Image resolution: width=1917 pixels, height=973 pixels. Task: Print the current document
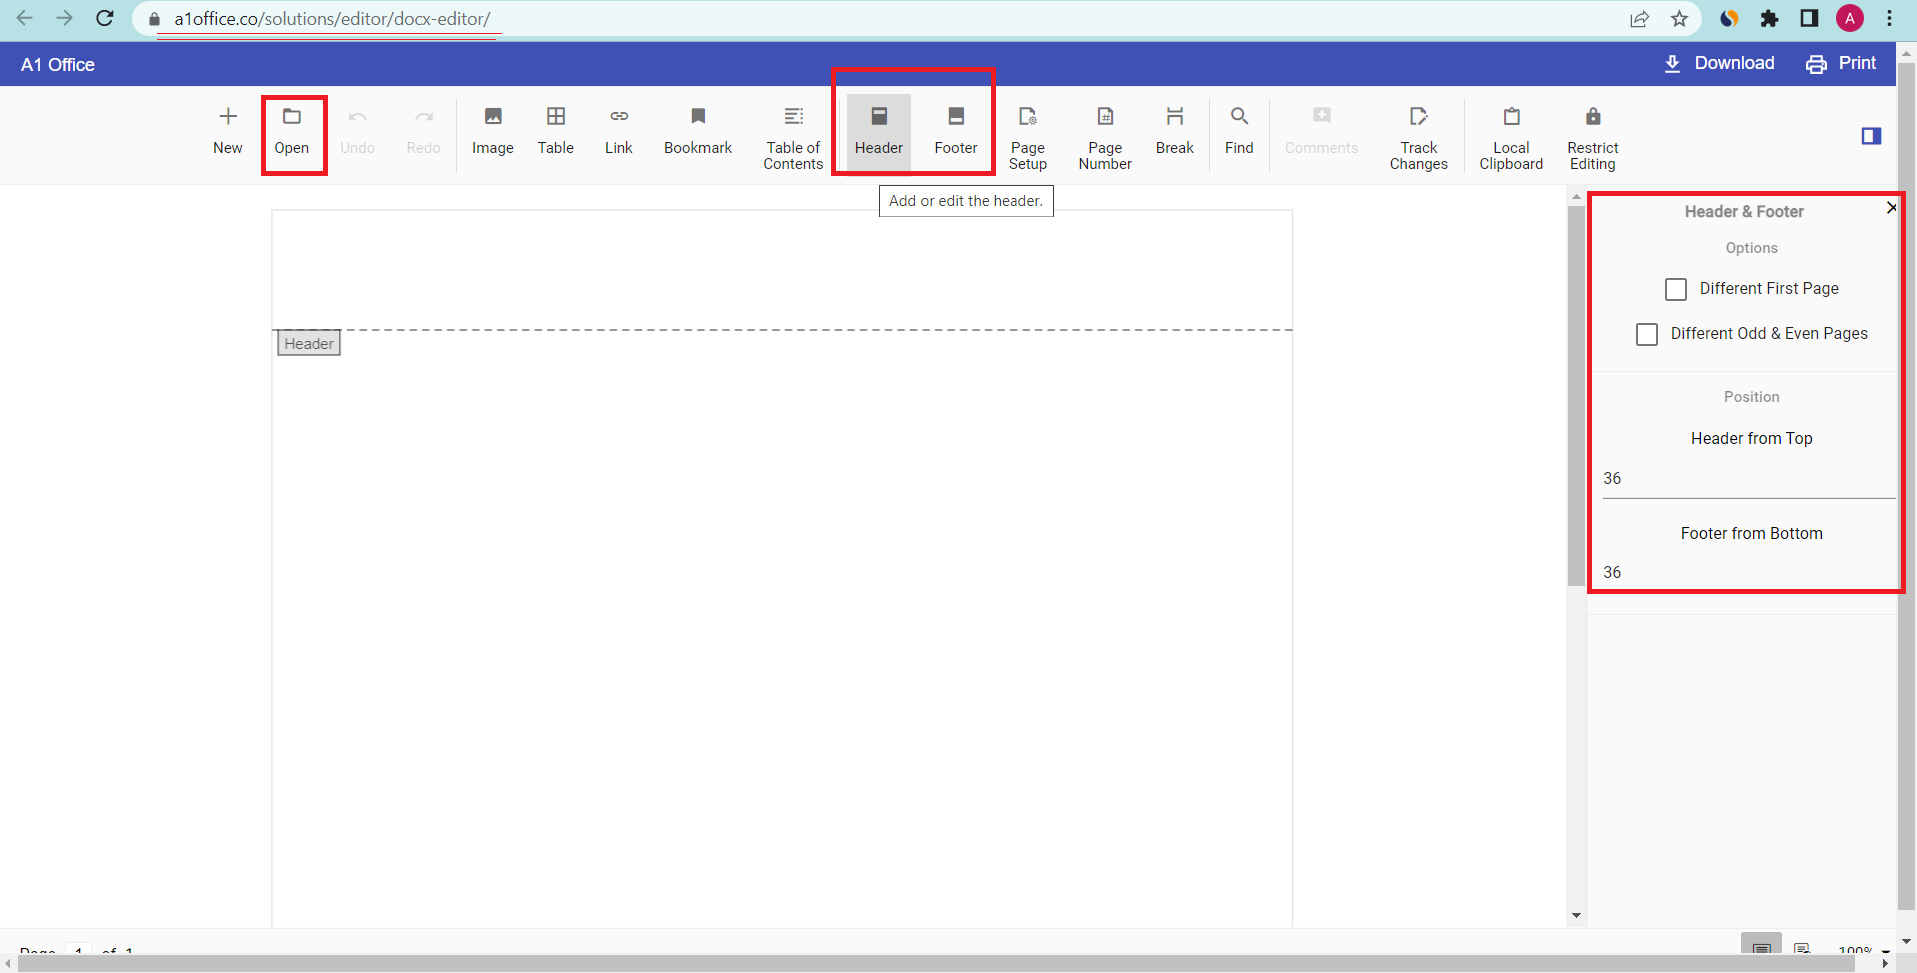click(x=1841, y=63)
